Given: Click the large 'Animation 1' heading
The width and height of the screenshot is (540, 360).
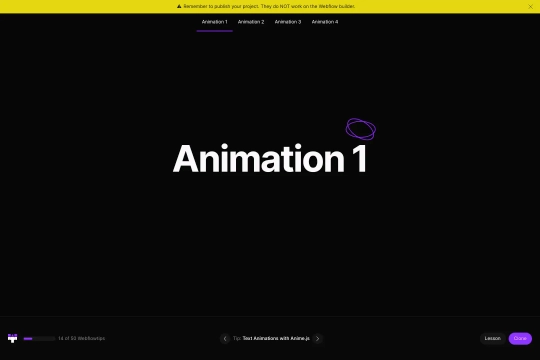Looking at the screenshot, I should coord(270,158).
